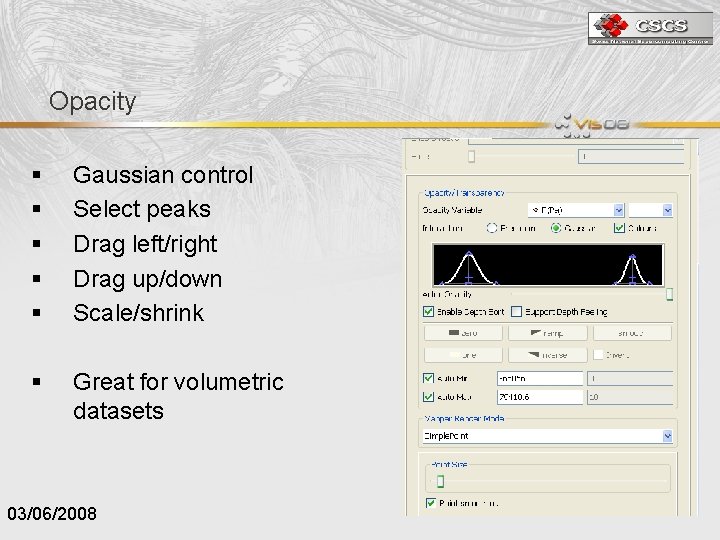
Task: Click the greyed field right of Auto Min value
Action: click(630, 378)
